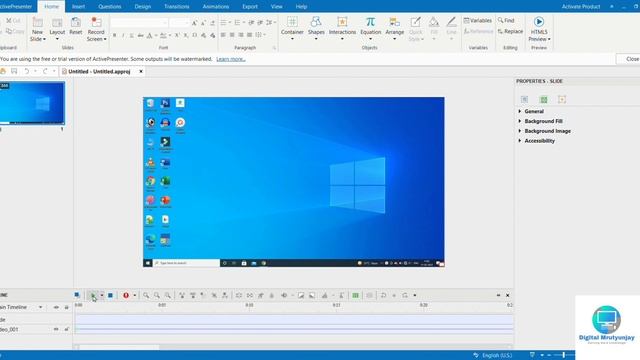This screenshot has width=640, height=360.
Task: Open the Shapes gallery
Action: point(316,28)
